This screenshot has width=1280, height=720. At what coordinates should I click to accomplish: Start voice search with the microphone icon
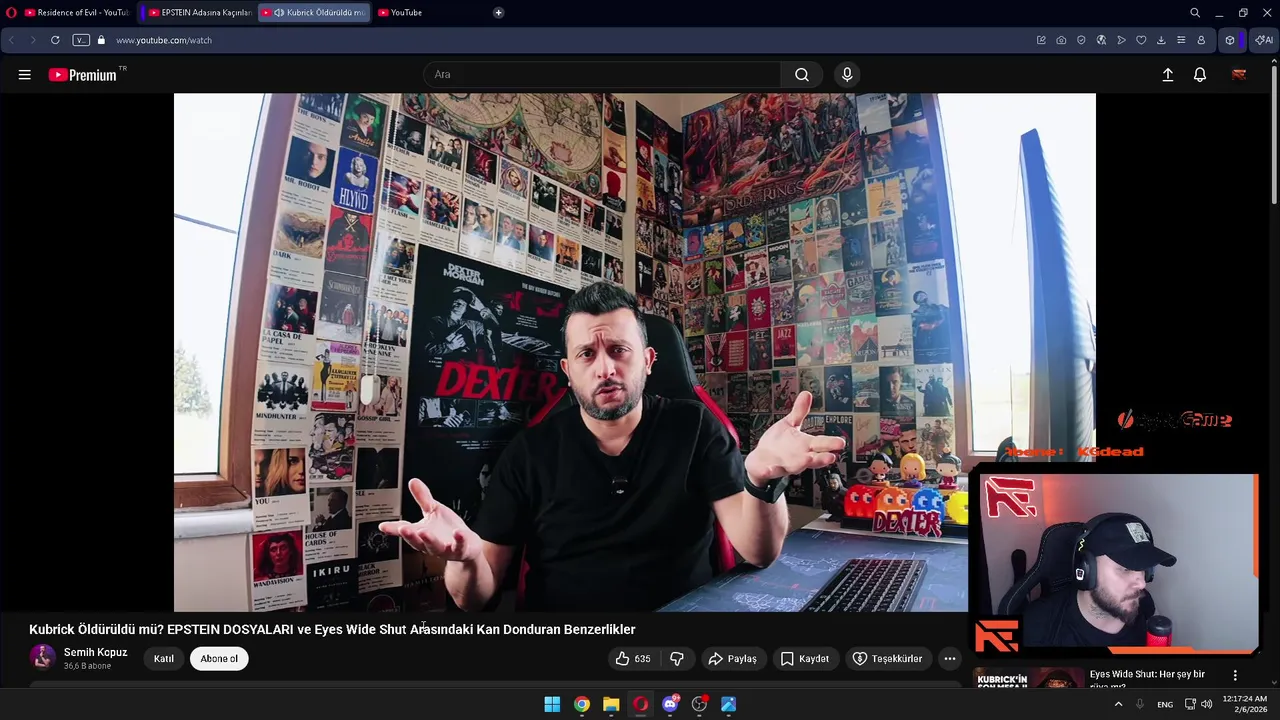point(847,75)
